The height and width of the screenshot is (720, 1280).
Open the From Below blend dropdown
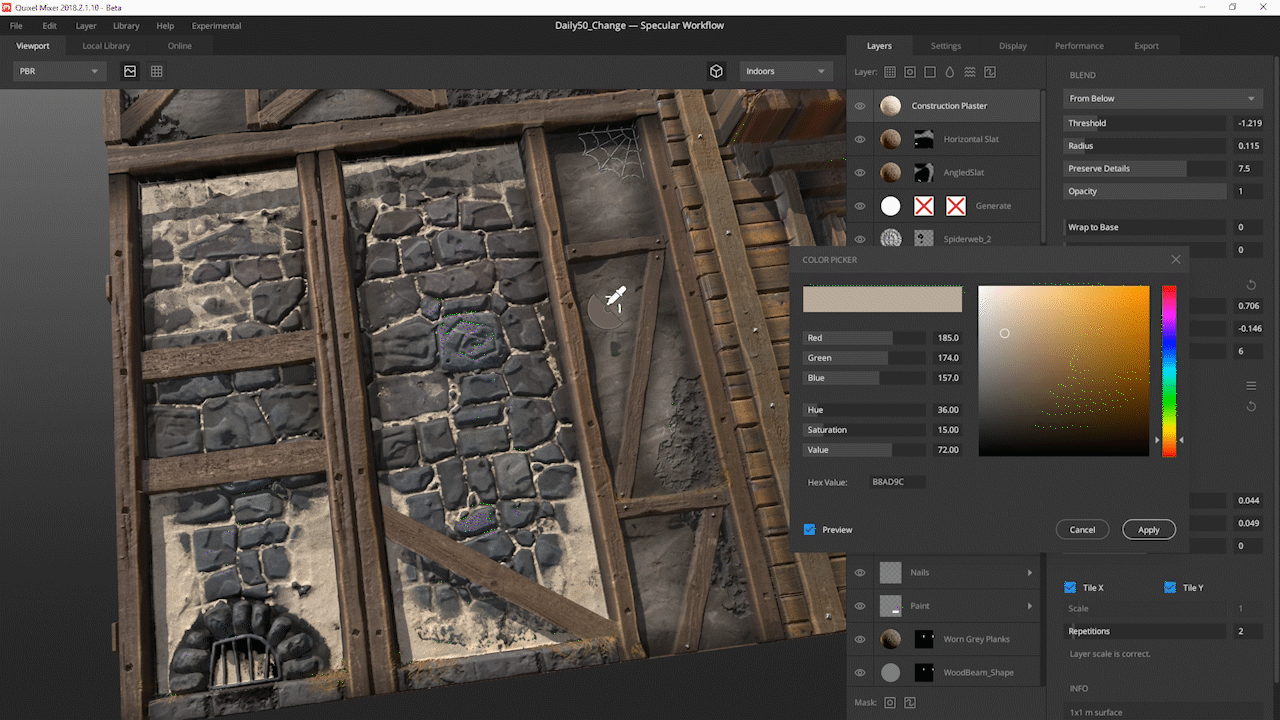(x=1161, y=99)
